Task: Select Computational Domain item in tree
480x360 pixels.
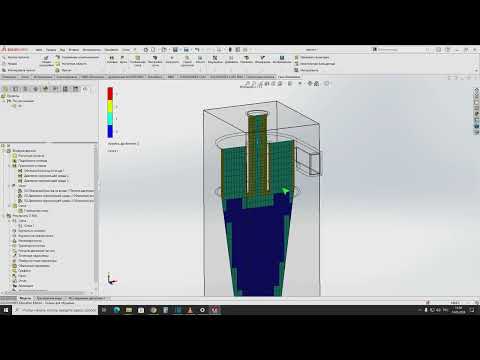Action: 28,156
